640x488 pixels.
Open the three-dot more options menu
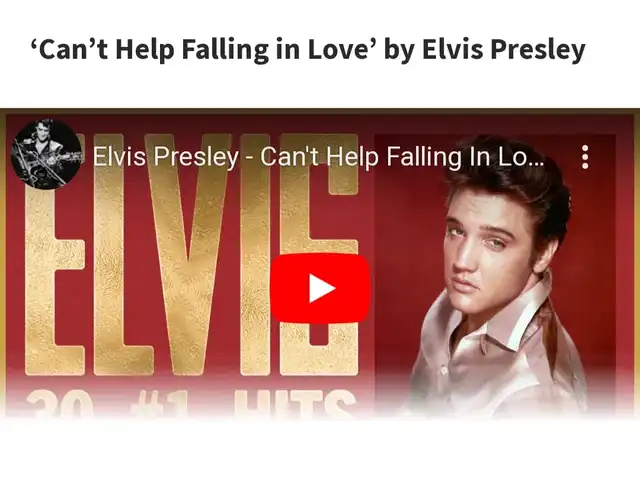pos(585,157)
